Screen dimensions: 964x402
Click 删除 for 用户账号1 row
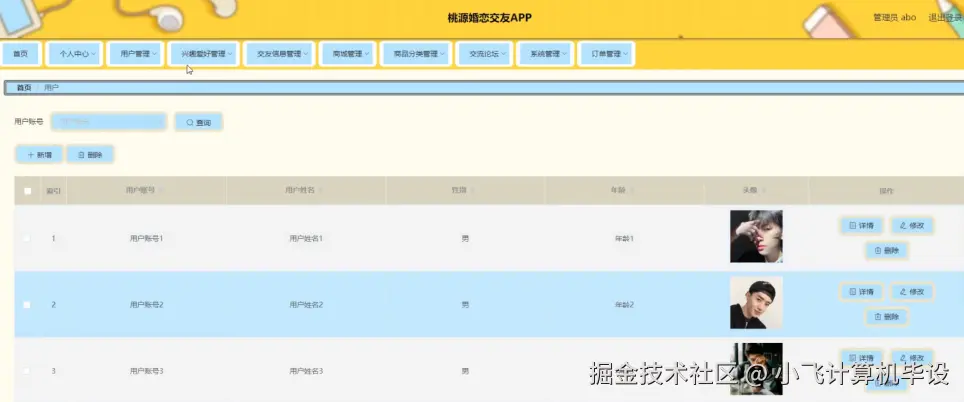[887, 251]
